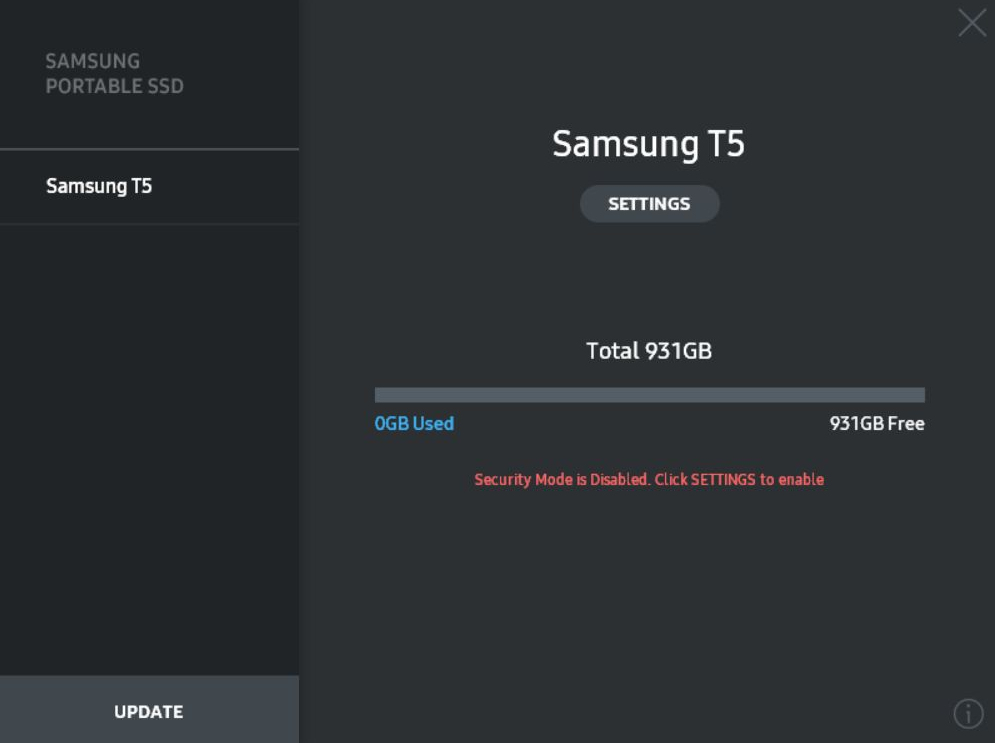Click the right end of the storage bar
This screenshot has height=743, width=995.
tap(919, 395)
